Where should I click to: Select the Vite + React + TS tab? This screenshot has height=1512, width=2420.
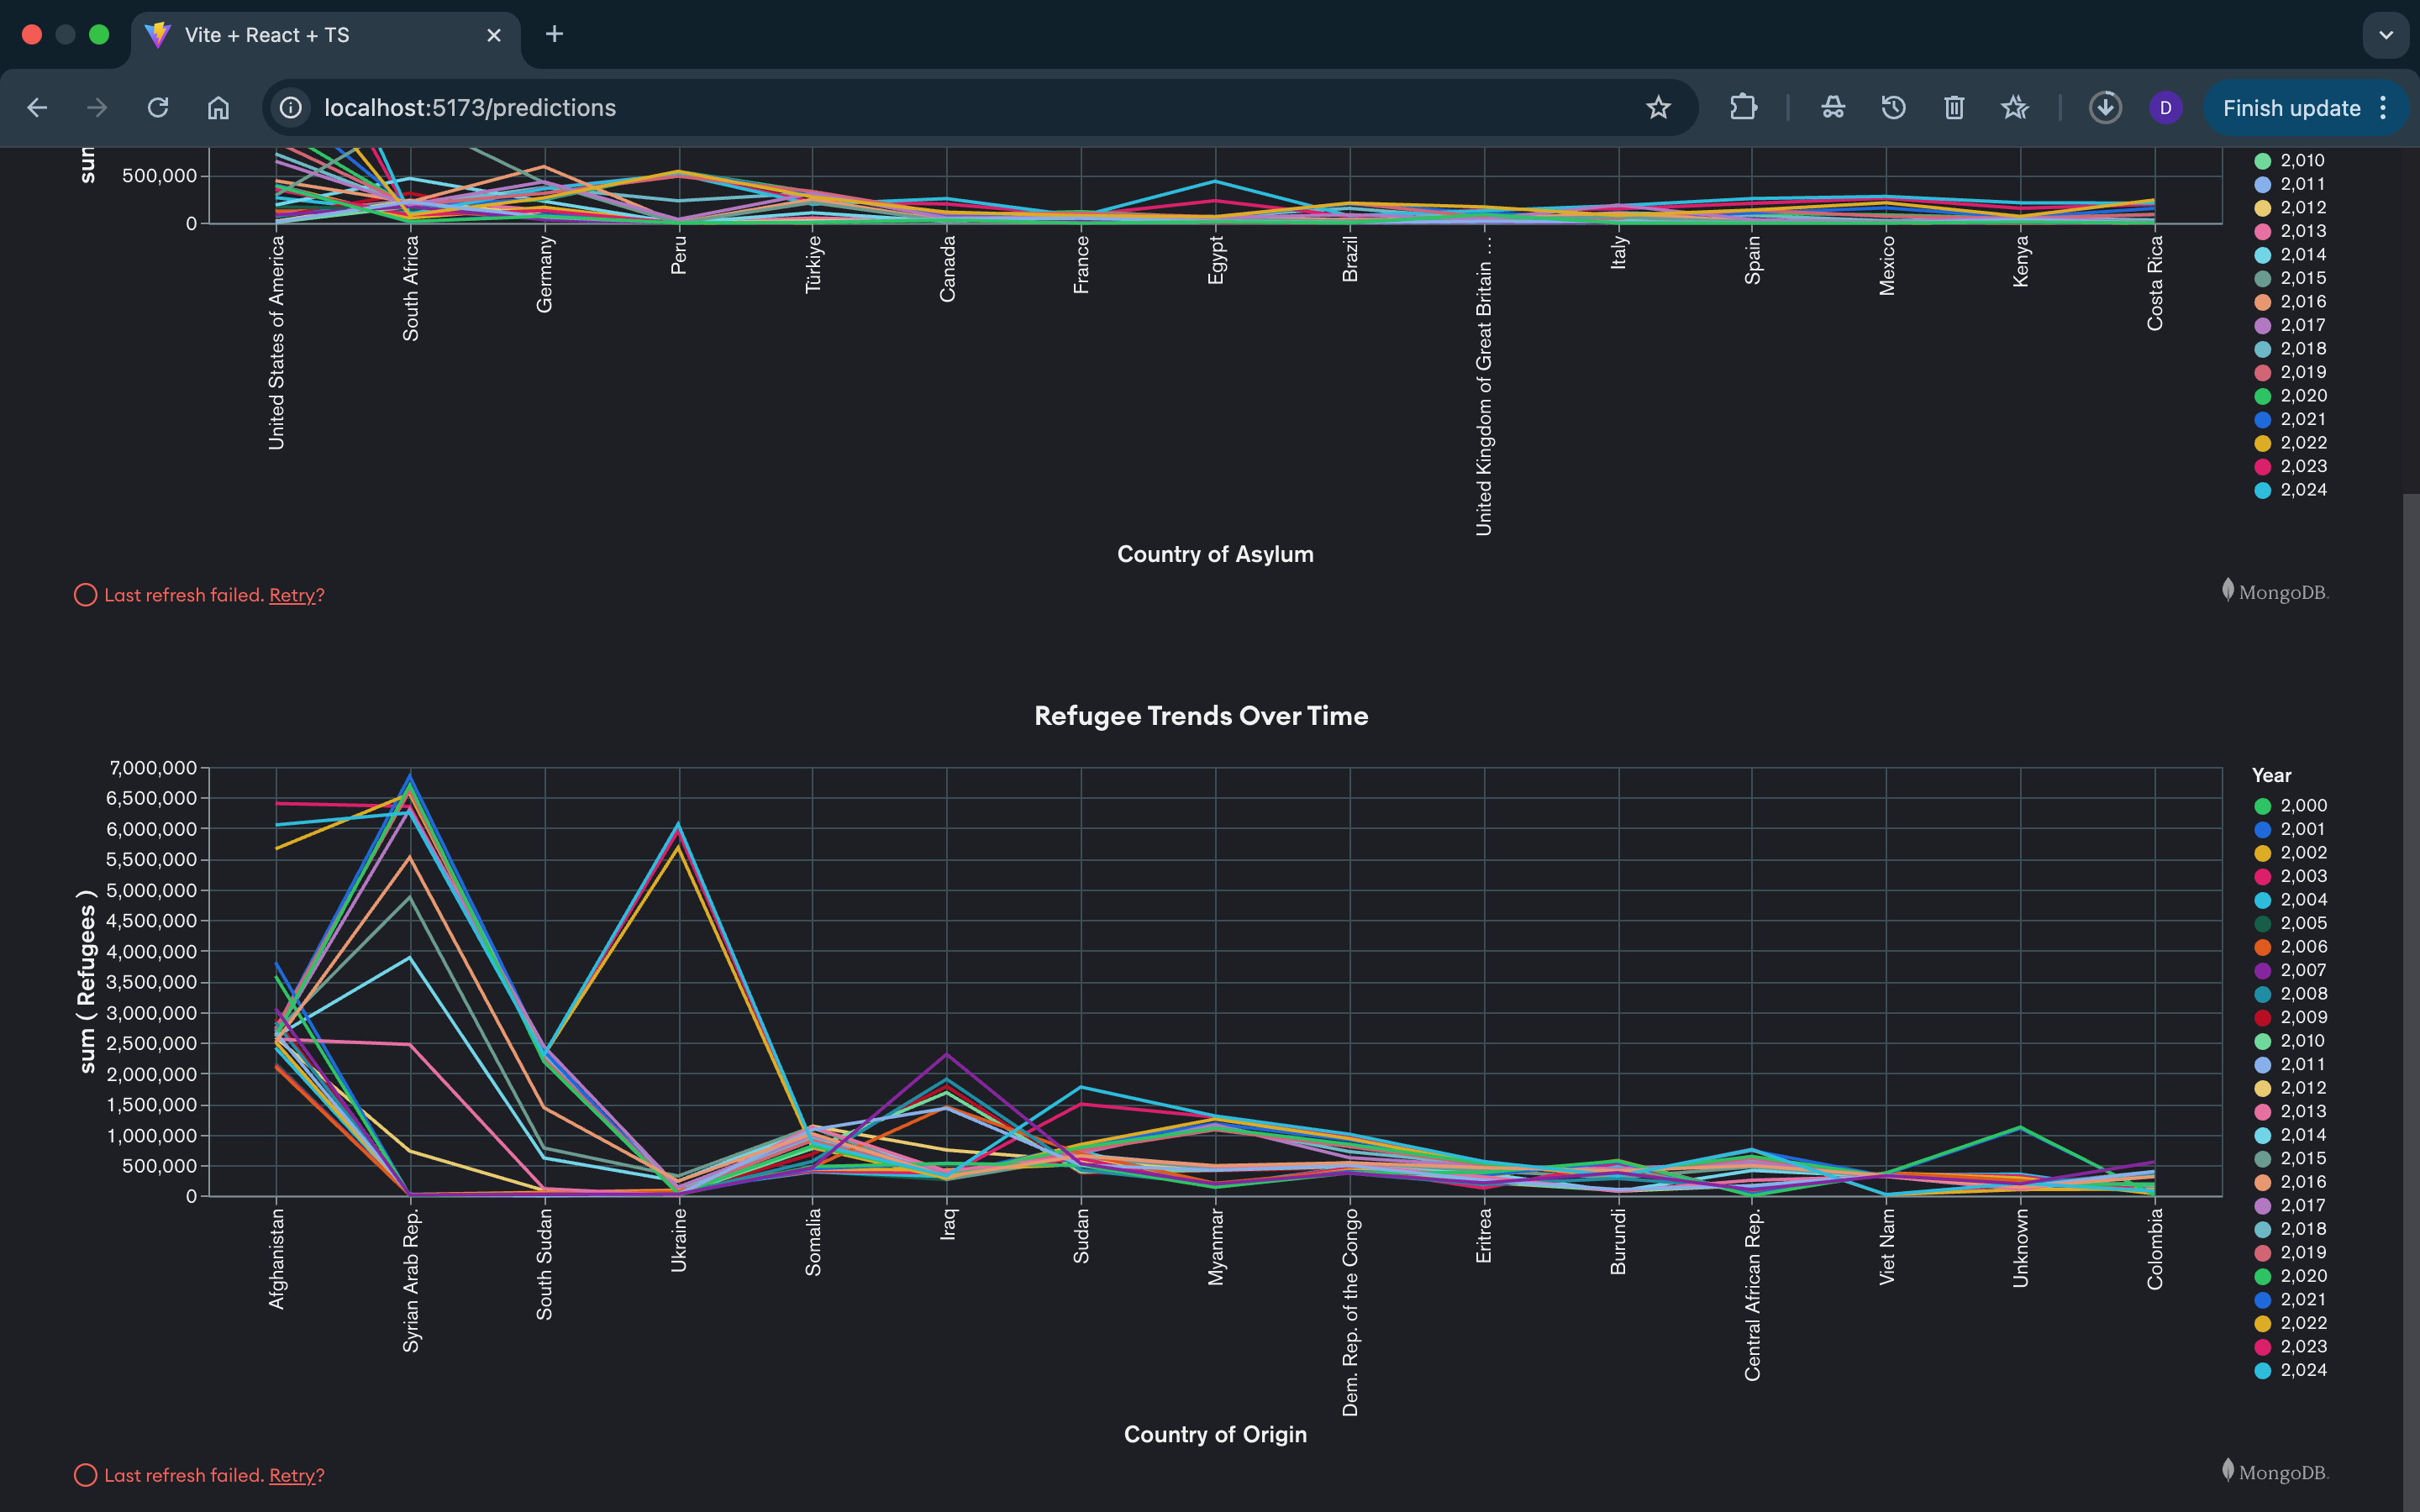pos(266,35)
